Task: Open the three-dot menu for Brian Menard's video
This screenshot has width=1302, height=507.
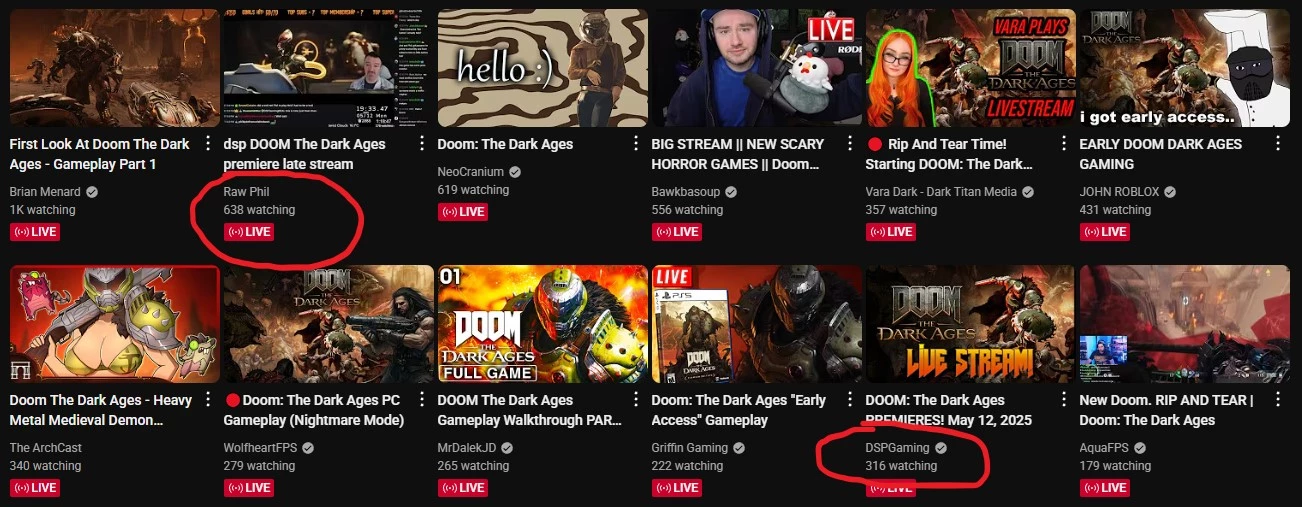Action: (208, 144)
